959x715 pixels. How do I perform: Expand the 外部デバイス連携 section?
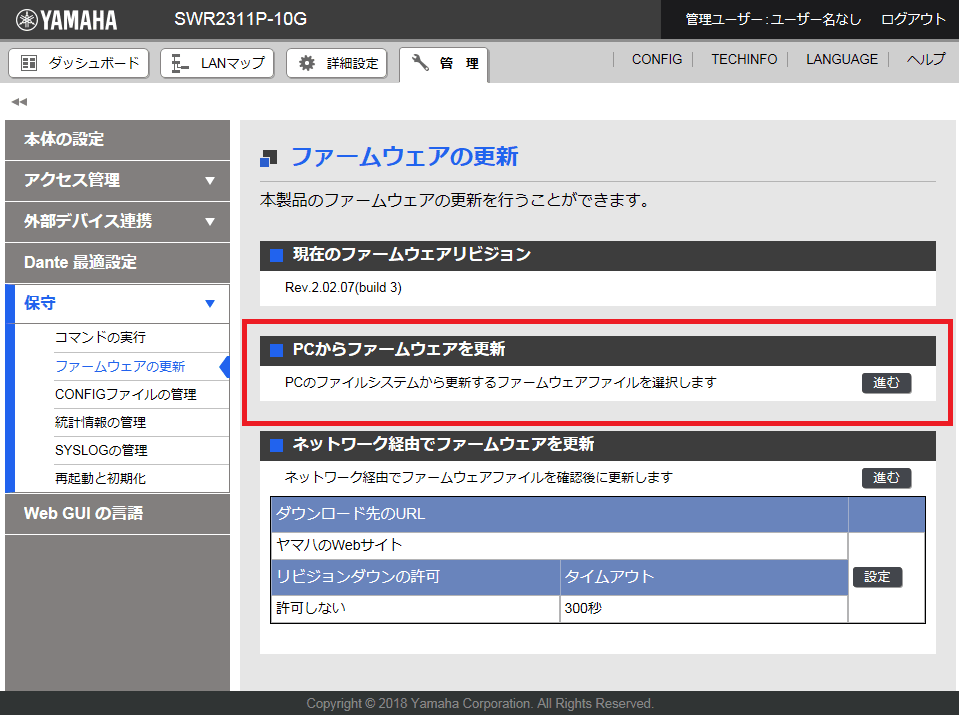(x=117, y=221)
